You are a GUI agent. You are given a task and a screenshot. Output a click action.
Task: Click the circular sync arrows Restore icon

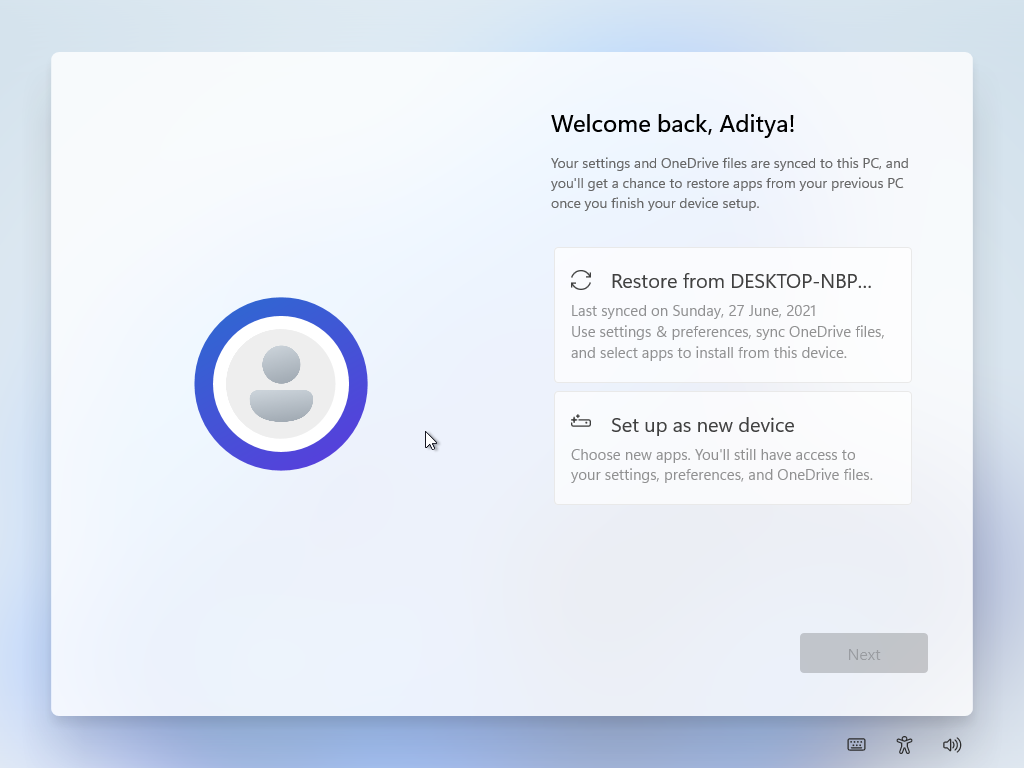point(581,281)
